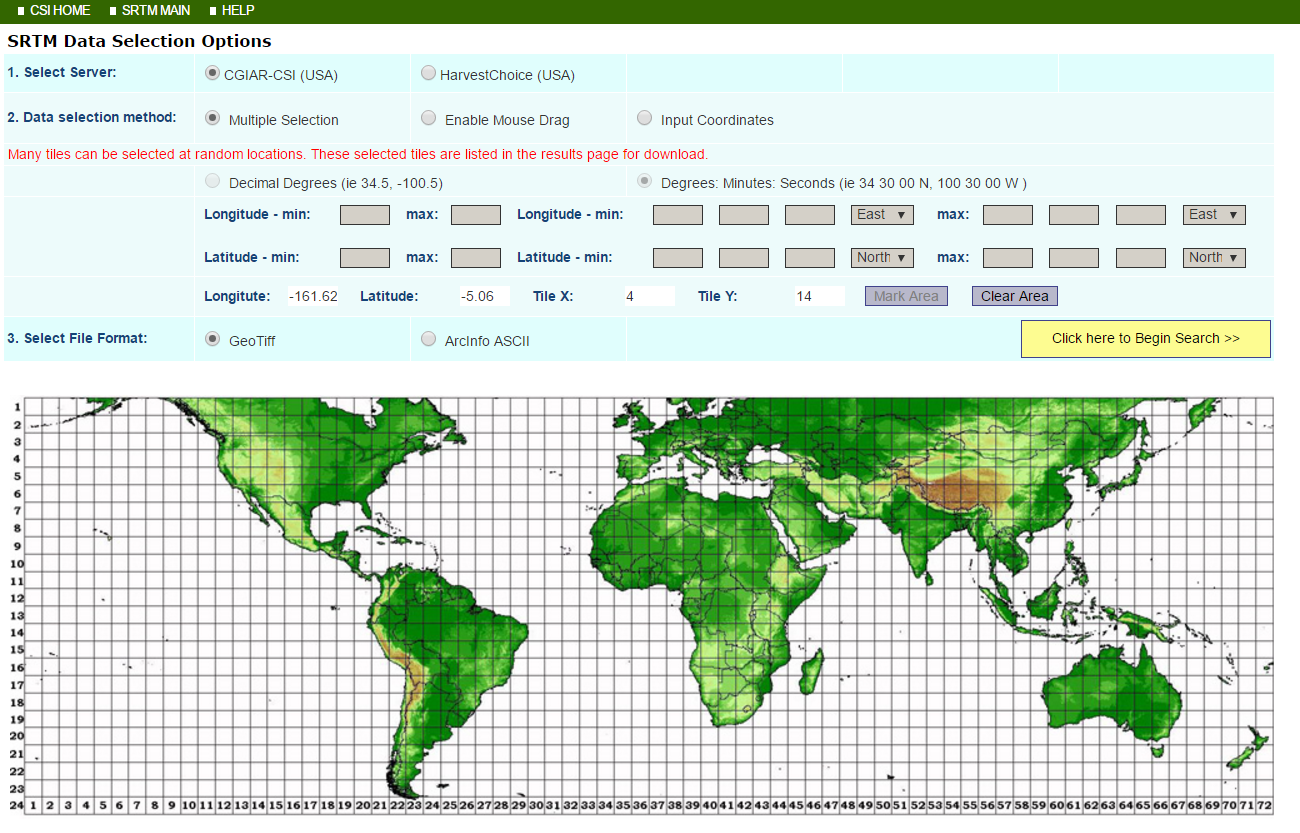
Task: Select a tile over Australia on the map
Action: 1113,692
